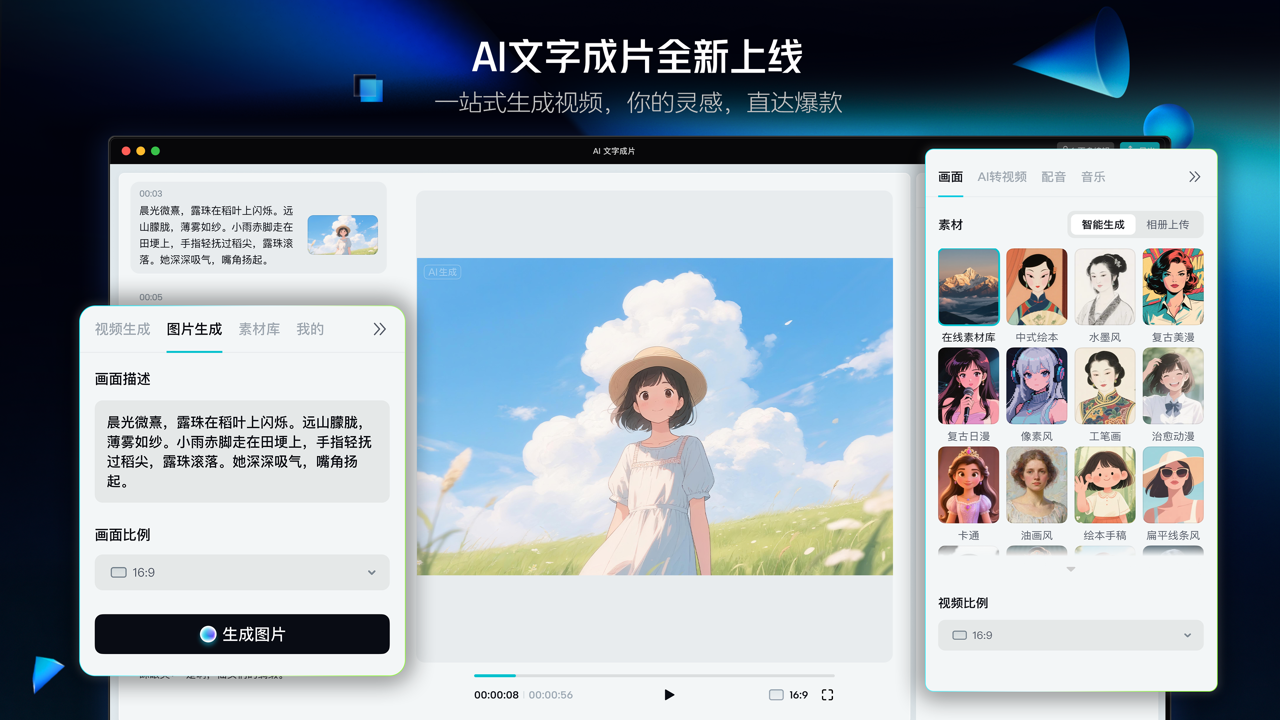Enable the 16:9 checkbox in the player bar
Screen dimensions: 1280x720
click(776, 694)
